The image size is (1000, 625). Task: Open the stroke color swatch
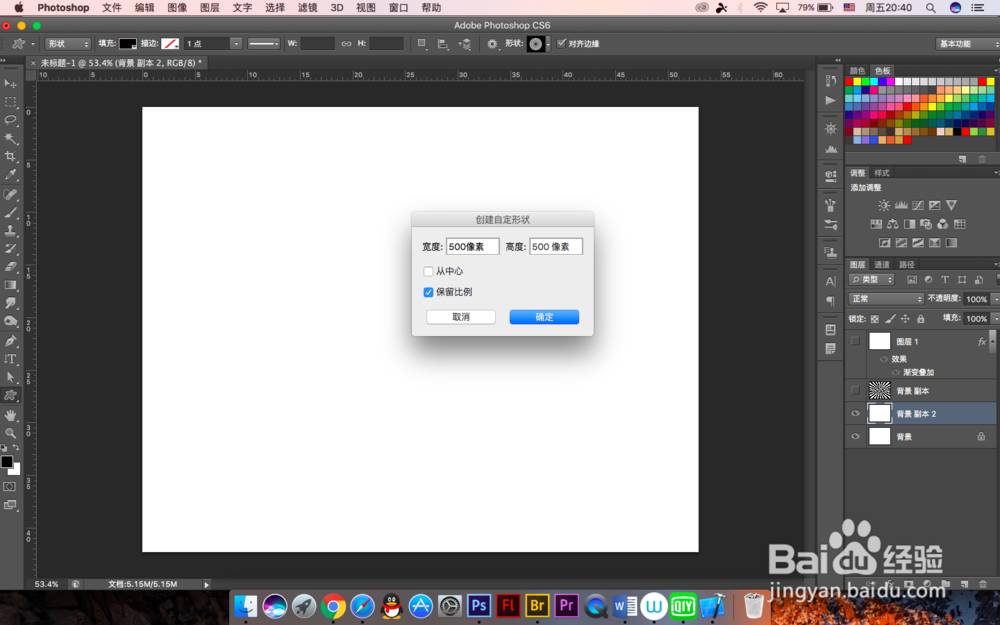point(170,43)
